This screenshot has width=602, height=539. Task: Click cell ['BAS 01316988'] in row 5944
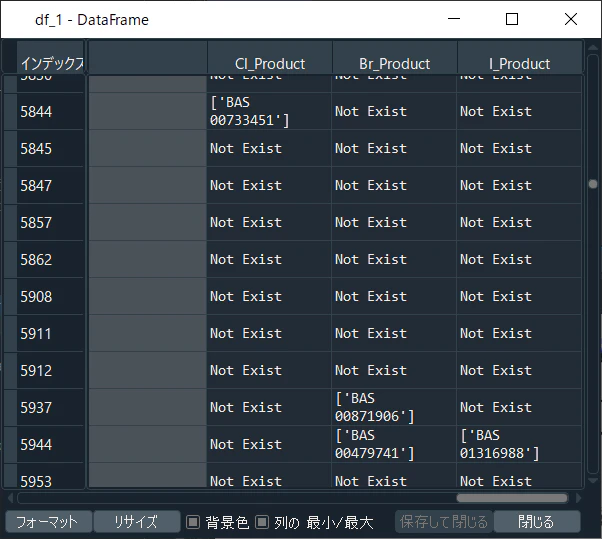click(x=519, y=444)
